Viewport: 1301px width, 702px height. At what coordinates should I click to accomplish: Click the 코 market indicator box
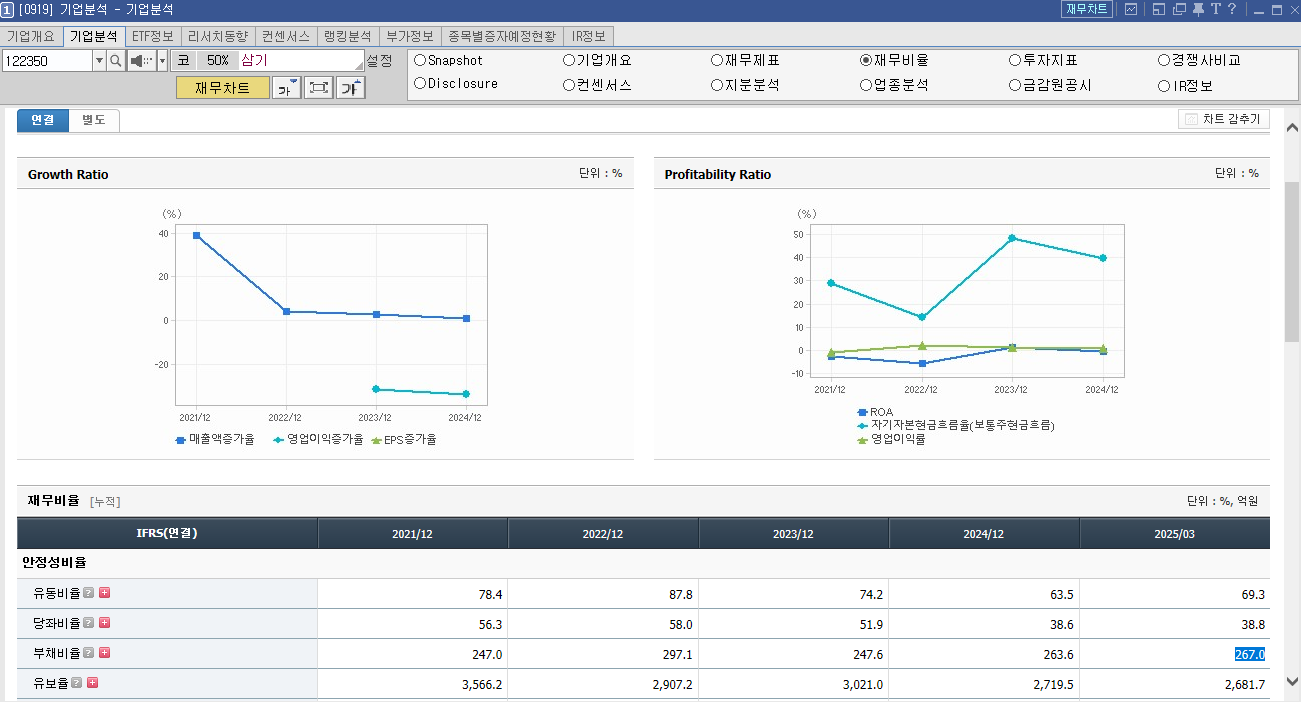point(183,60)
